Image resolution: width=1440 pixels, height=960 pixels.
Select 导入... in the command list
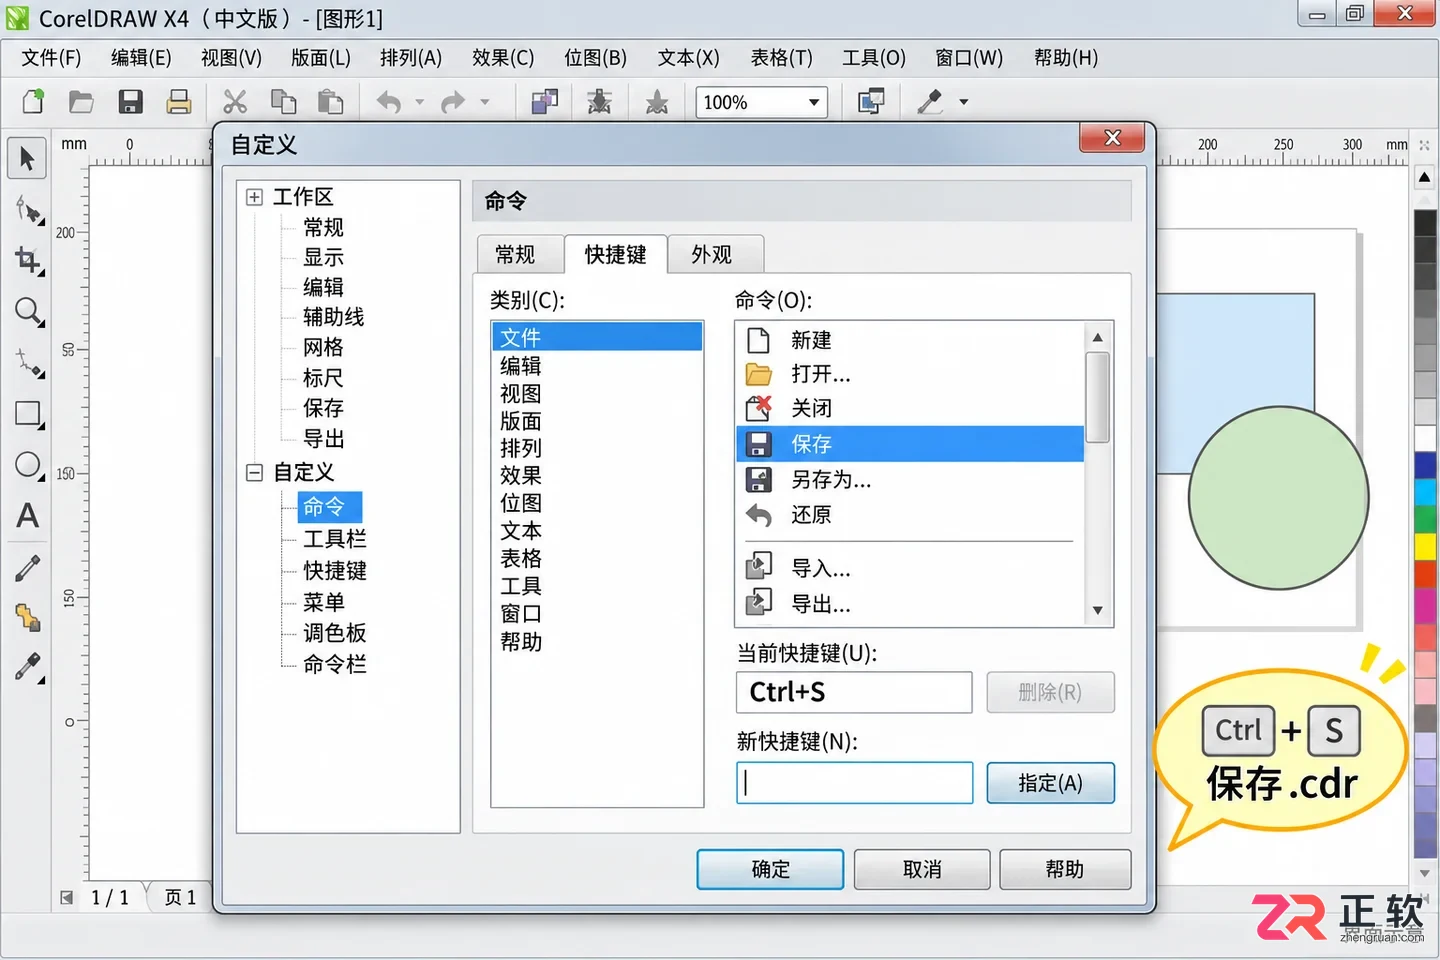click(x=910, y=568)
